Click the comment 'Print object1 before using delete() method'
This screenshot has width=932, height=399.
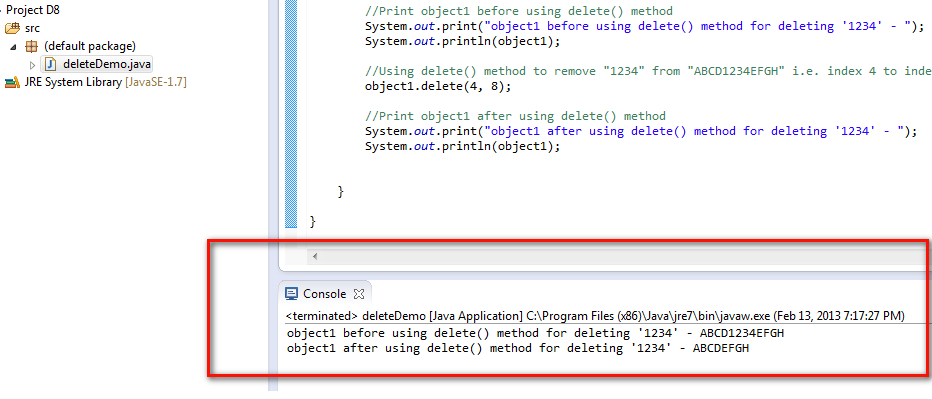[519, 10]
